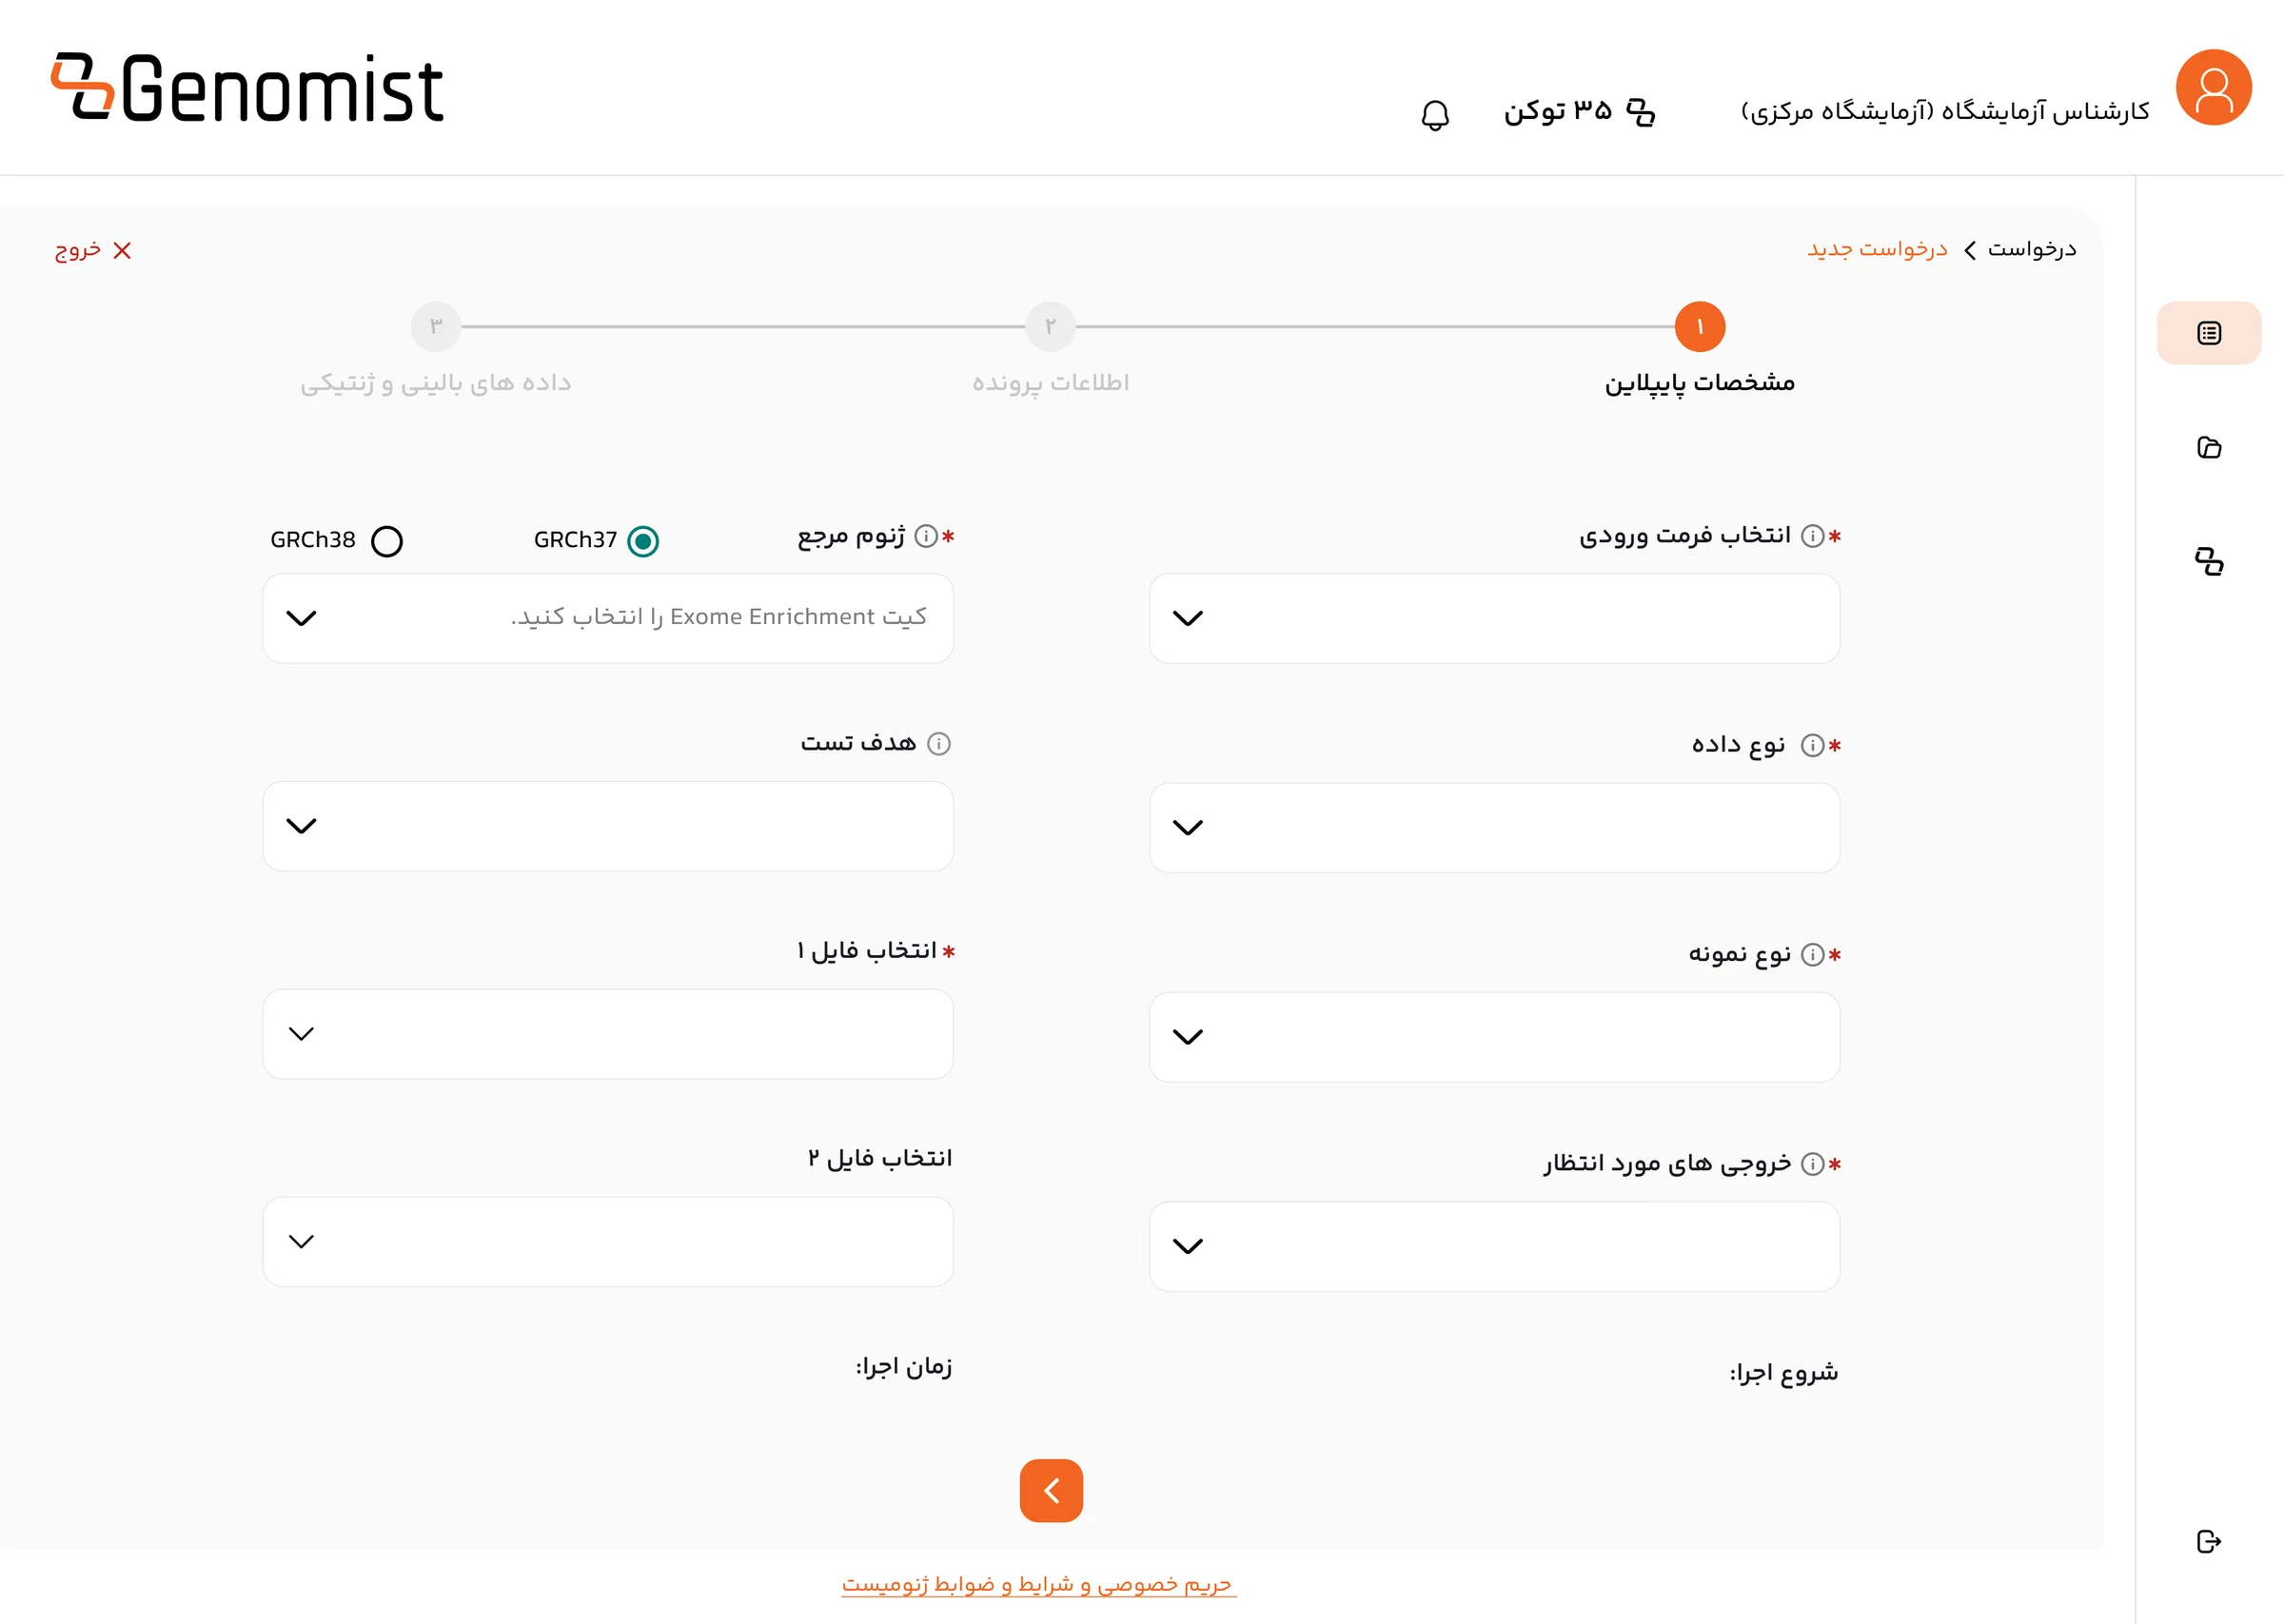2284x1624 pixels.
Task: Expand the نوع نمونه dropdown
Action: coord(1494,1037)
